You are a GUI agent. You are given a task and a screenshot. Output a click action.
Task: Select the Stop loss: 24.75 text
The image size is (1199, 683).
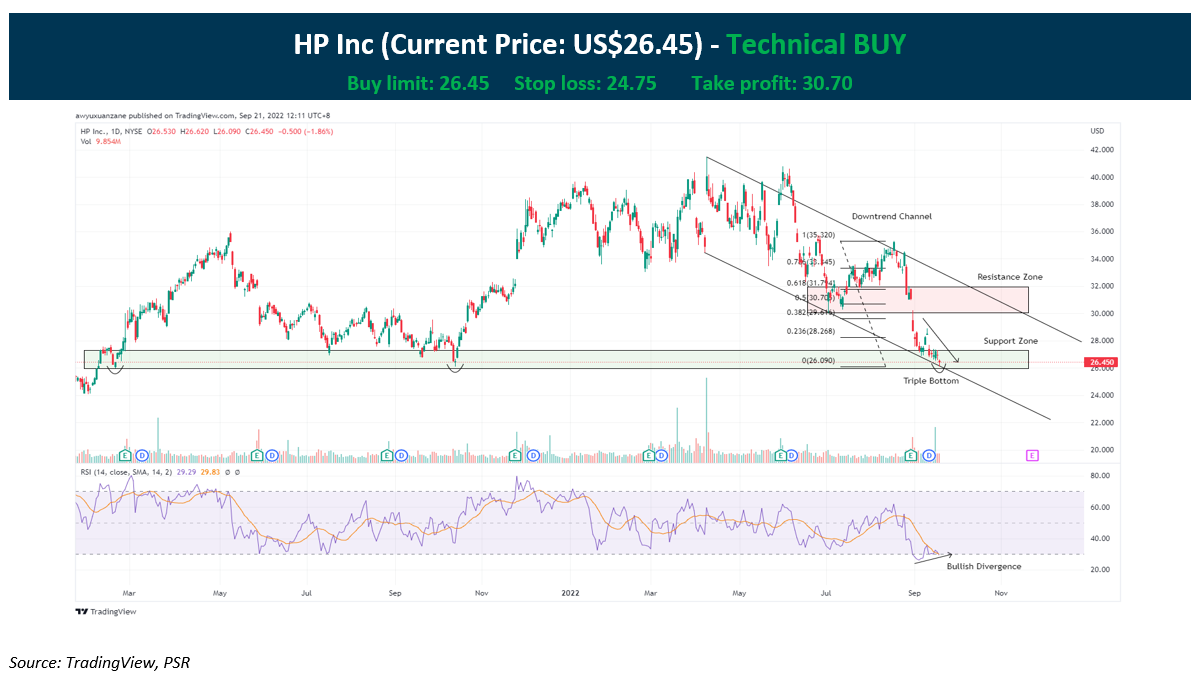point(585,83)
